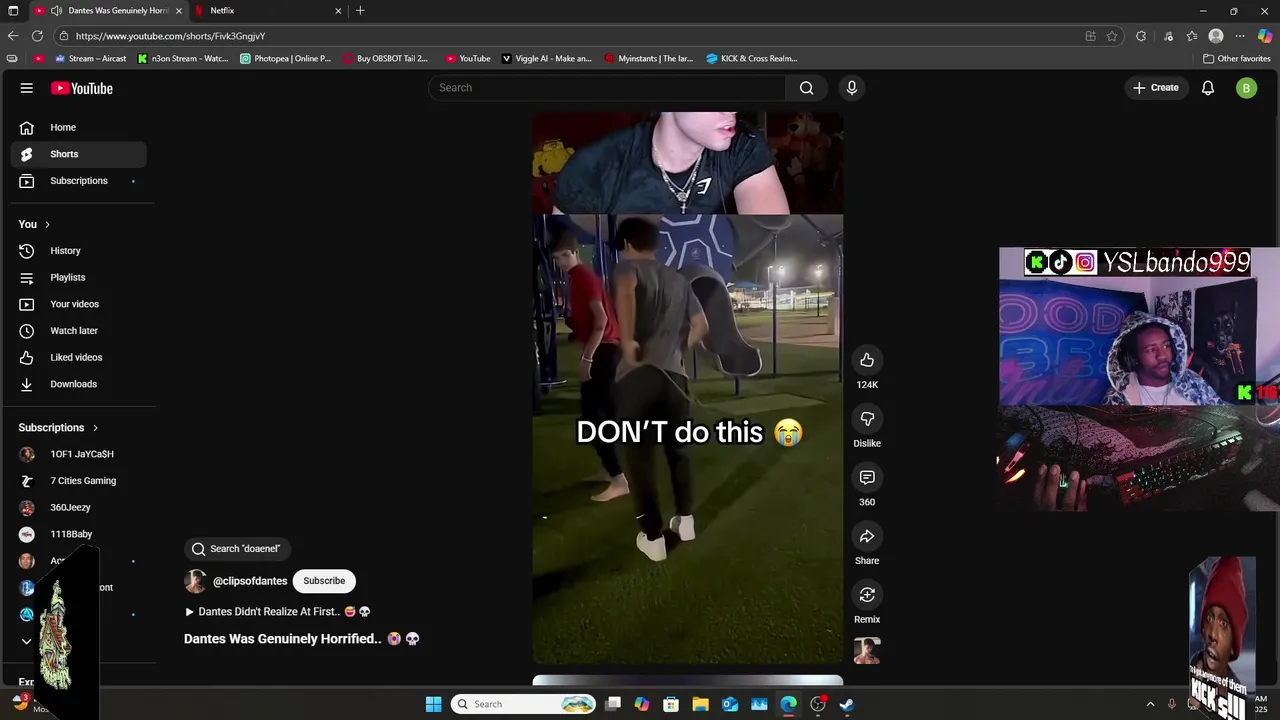Open a new browser tab
This screenshot has width=1280, height=720.
360,10
